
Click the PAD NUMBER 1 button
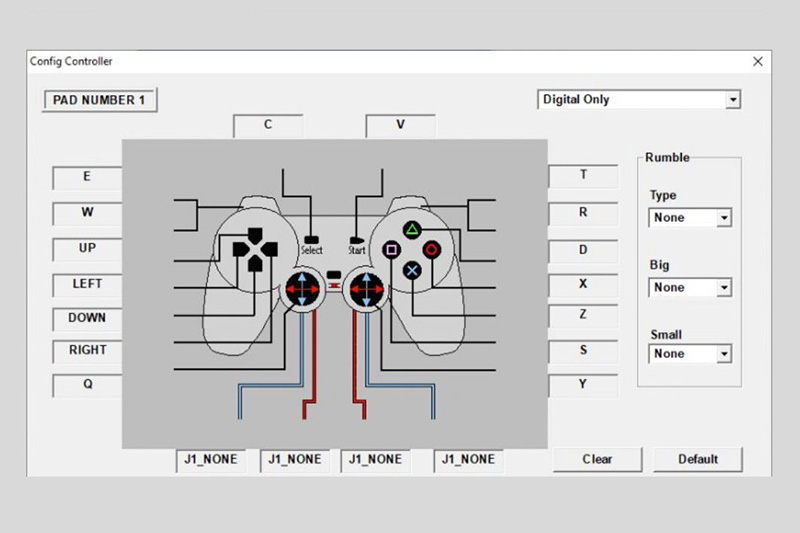point(100,100)
